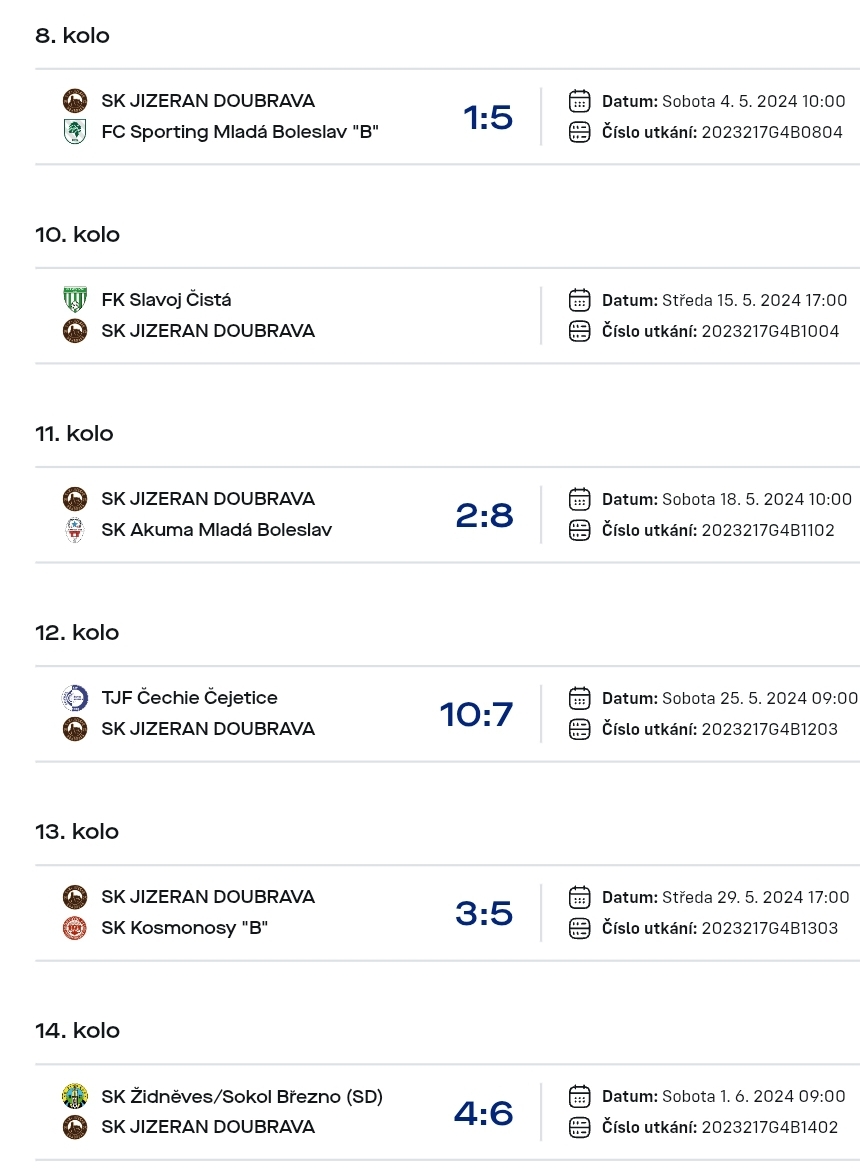Click Jizeran Doubrava logo in 13. kolo
This screenshot has width=860, height=1169.
75,897
